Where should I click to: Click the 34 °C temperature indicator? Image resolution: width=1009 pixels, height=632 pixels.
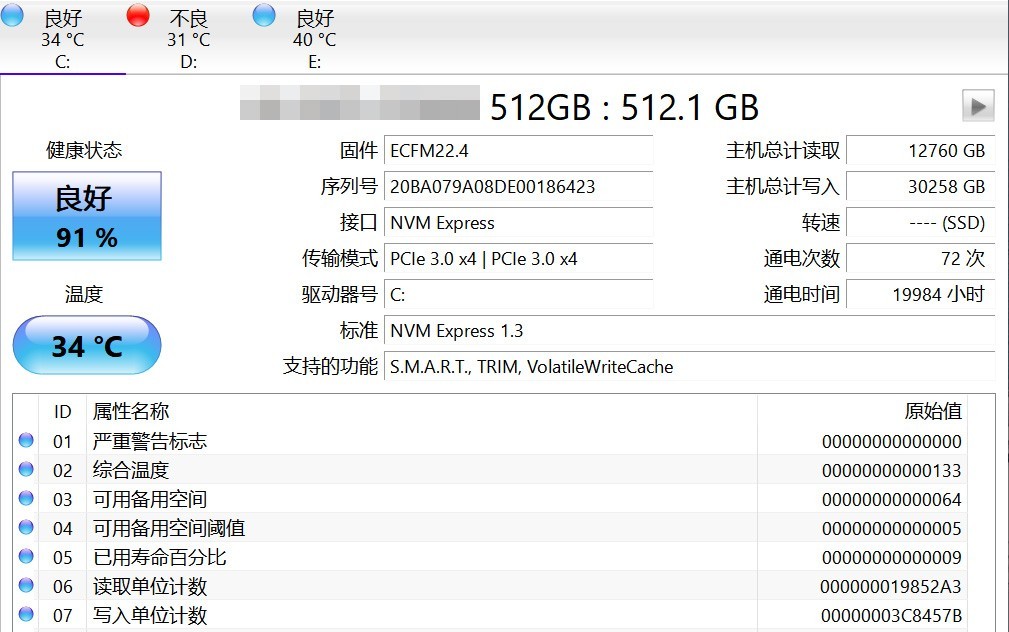point(86,345)
